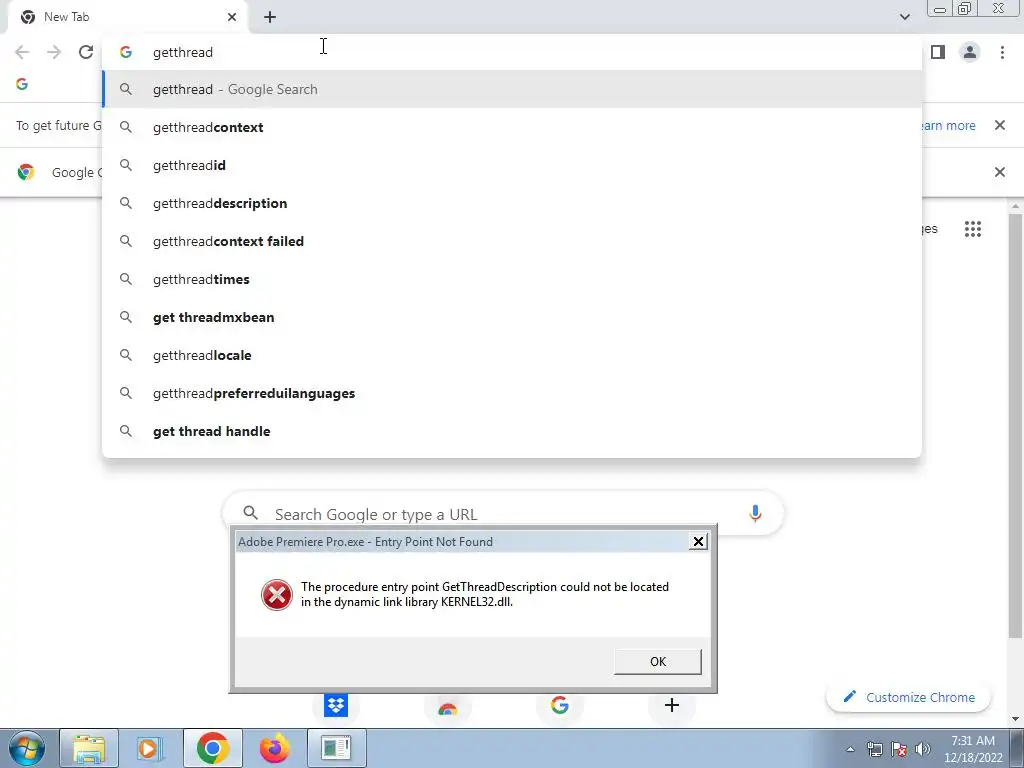Viewport: 1024px width, 768px height.
Task: Select 'getthreadcontext failed' suggestion
Action: pyautogui.click(x=512, y=241)
